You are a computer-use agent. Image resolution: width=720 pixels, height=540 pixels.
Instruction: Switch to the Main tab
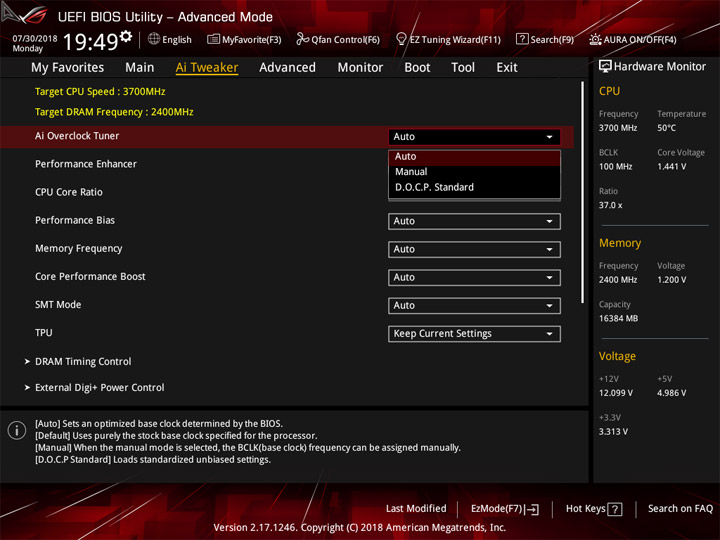pos(140,68)
